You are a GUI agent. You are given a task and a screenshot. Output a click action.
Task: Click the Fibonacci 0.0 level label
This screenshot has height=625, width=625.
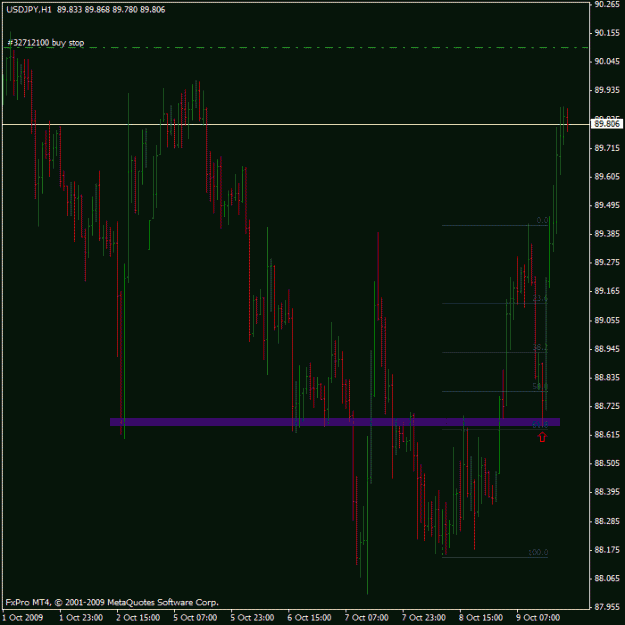[x=542, y=220]
